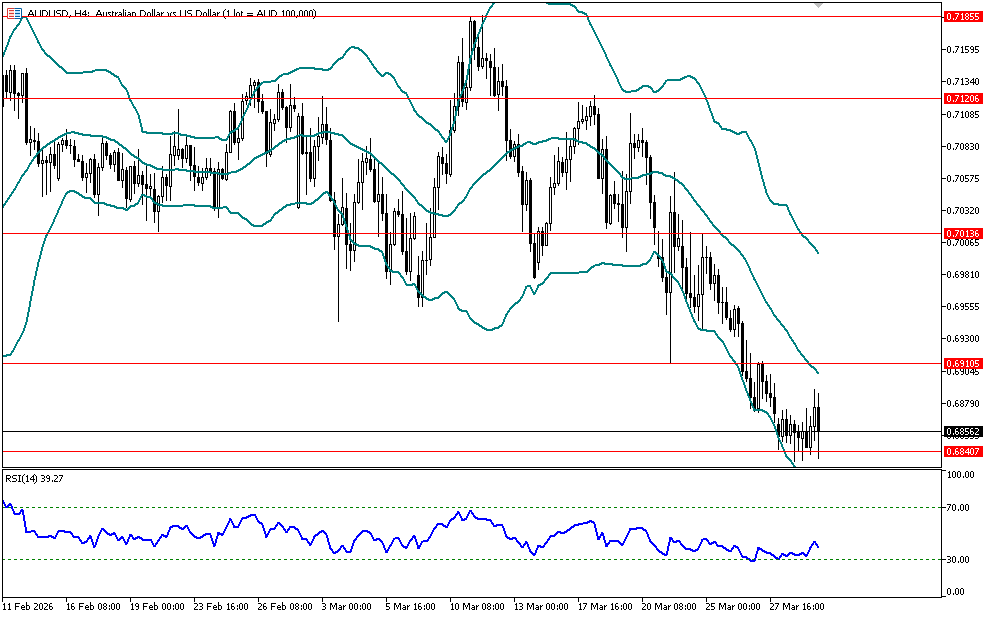Select the red 0.71206 price level tag
The height and width of the screenshot is (618, 994).
(963, 98)
